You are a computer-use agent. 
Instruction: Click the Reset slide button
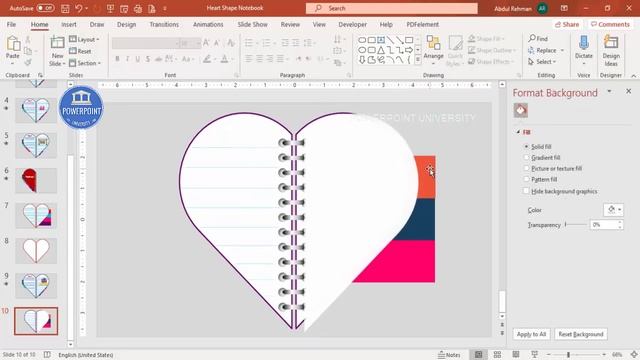coord(80,51)
